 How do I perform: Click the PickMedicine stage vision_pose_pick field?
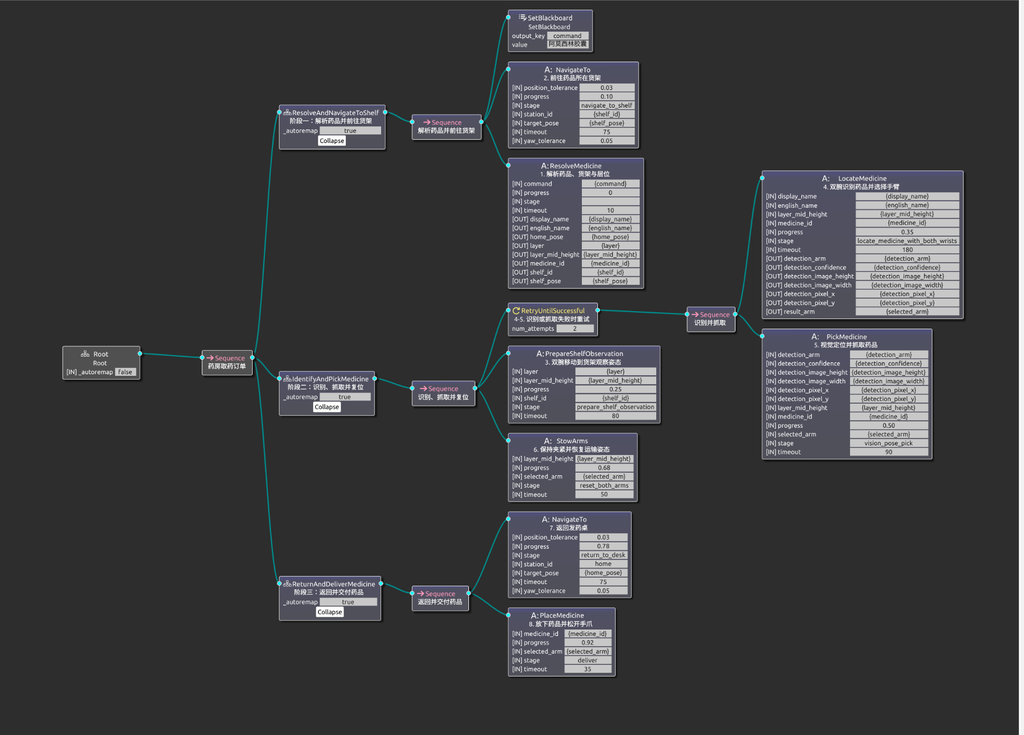[888, 443]
